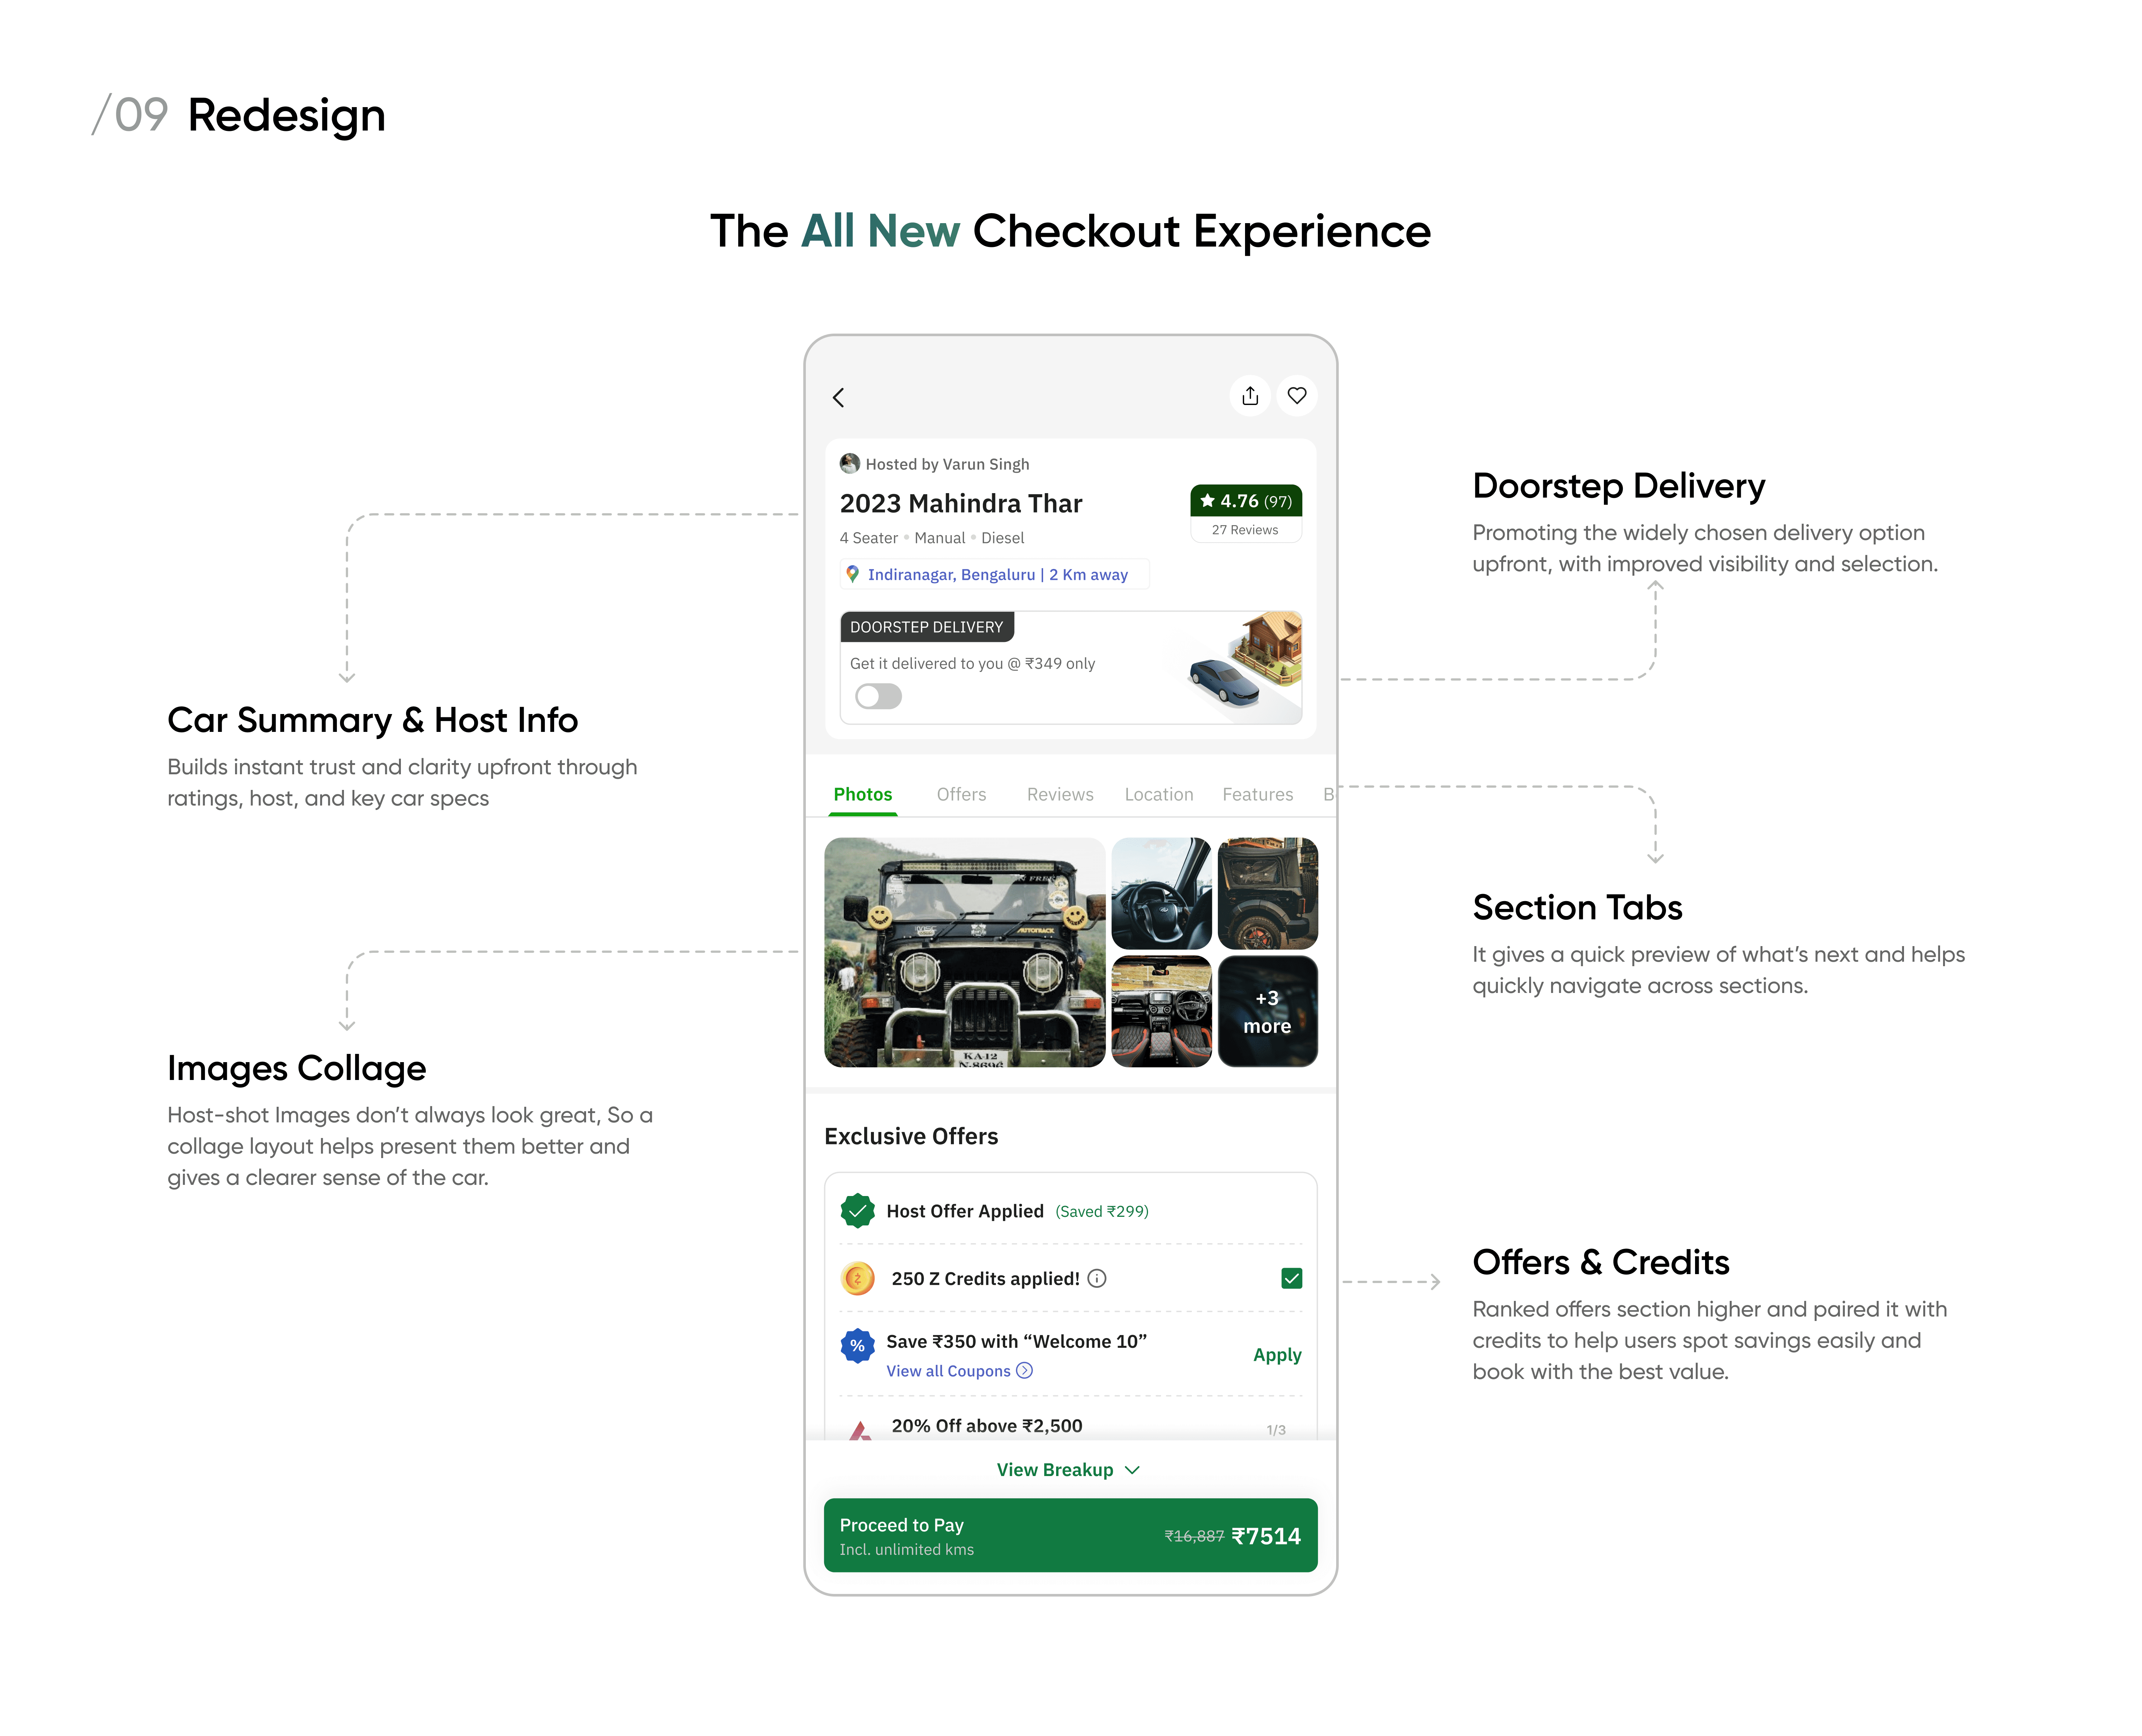This screenshot has width=2142, height=1736.
Task: Open the Location tab
Action: pyautogui.click(x=1159, y=794)
